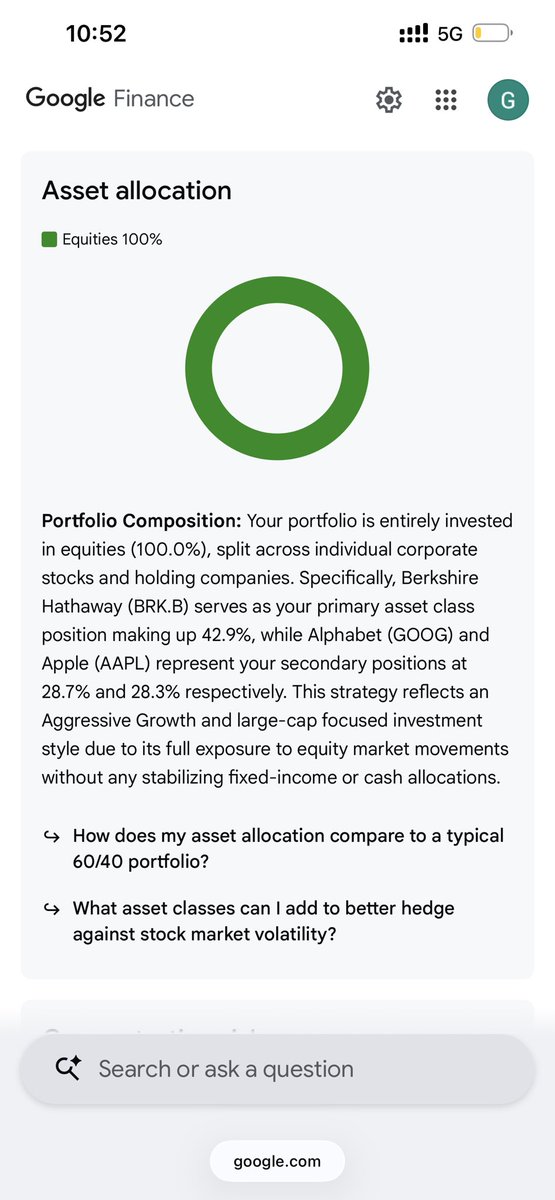555x1200 pixels.
Task: Open the G account avatar
Action: coord(508,99)
